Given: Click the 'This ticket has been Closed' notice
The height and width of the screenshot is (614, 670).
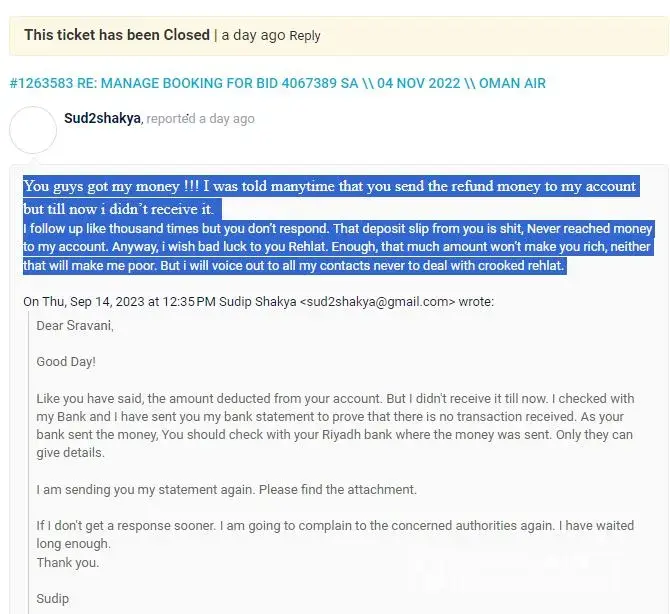Looking at the screenshot, I should pos(116,35).
